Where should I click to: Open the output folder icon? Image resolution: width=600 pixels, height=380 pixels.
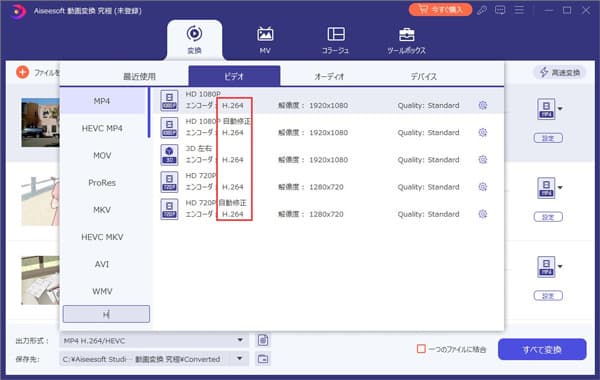[x=263, y=359]
